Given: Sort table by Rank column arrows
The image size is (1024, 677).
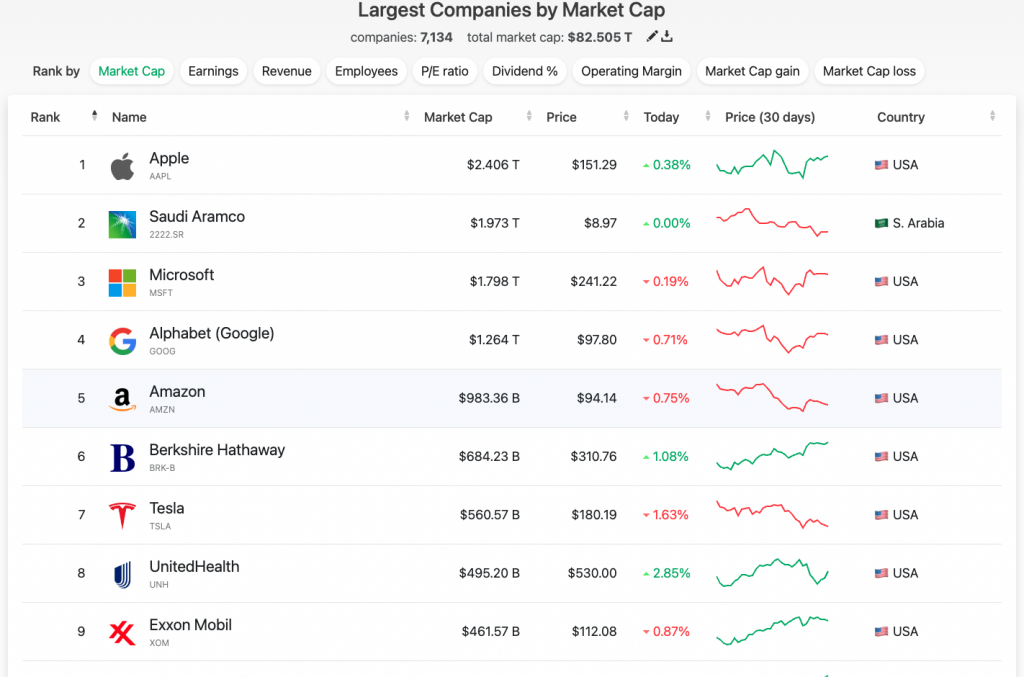Looking at the screenshot, I should pyautogui.click(x=94, y=117).
